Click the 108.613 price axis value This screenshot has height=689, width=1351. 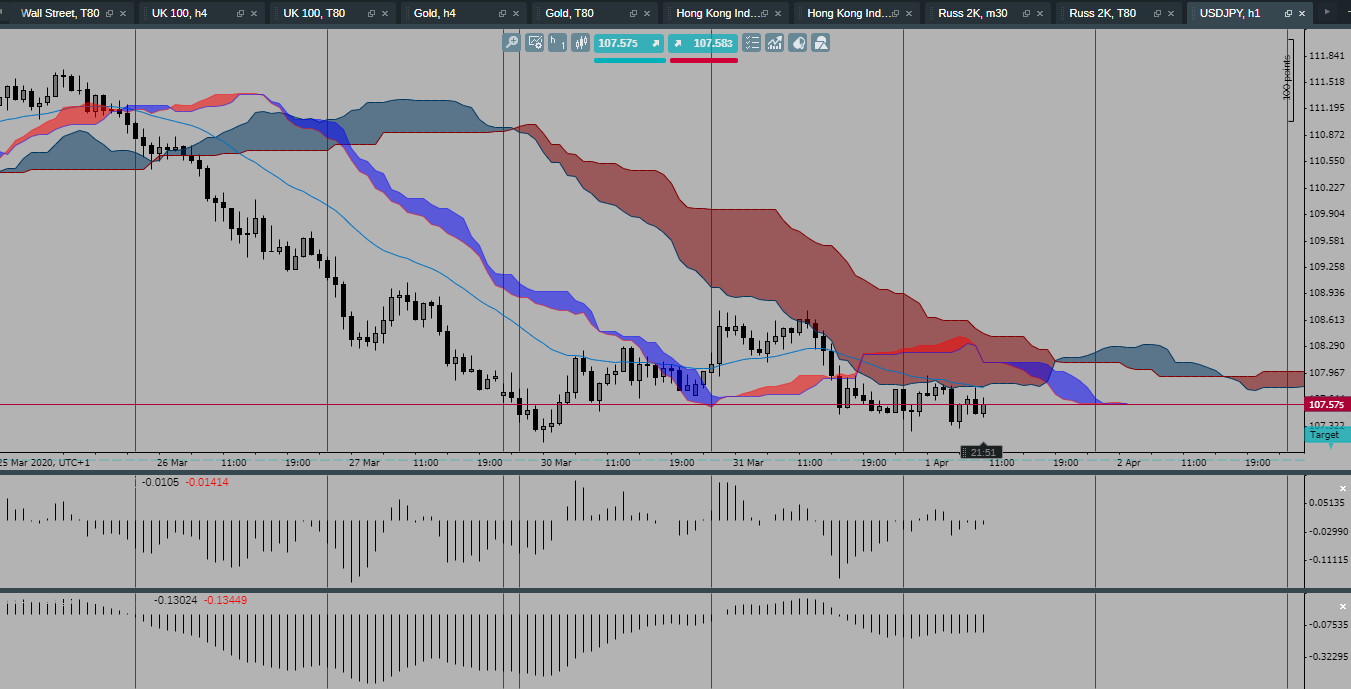(x=1325, y=319)
